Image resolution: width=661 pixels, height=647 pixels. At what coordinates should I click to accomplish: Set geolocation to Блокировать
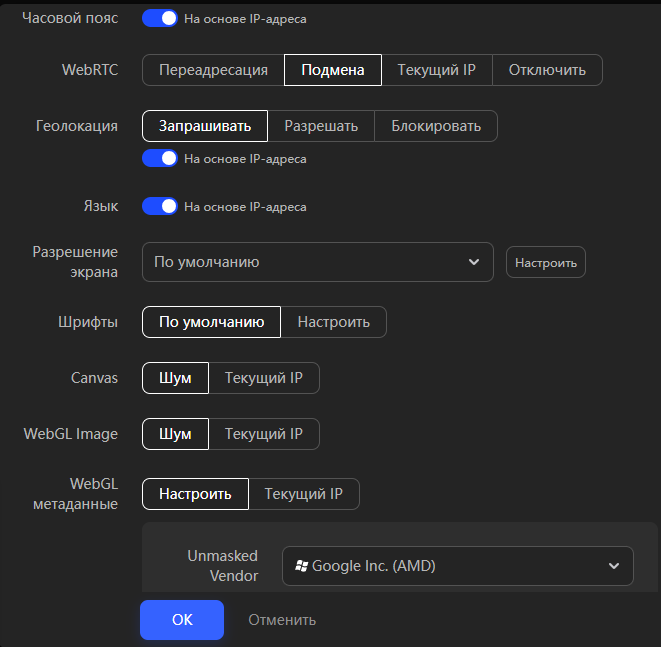click(436, 126)
